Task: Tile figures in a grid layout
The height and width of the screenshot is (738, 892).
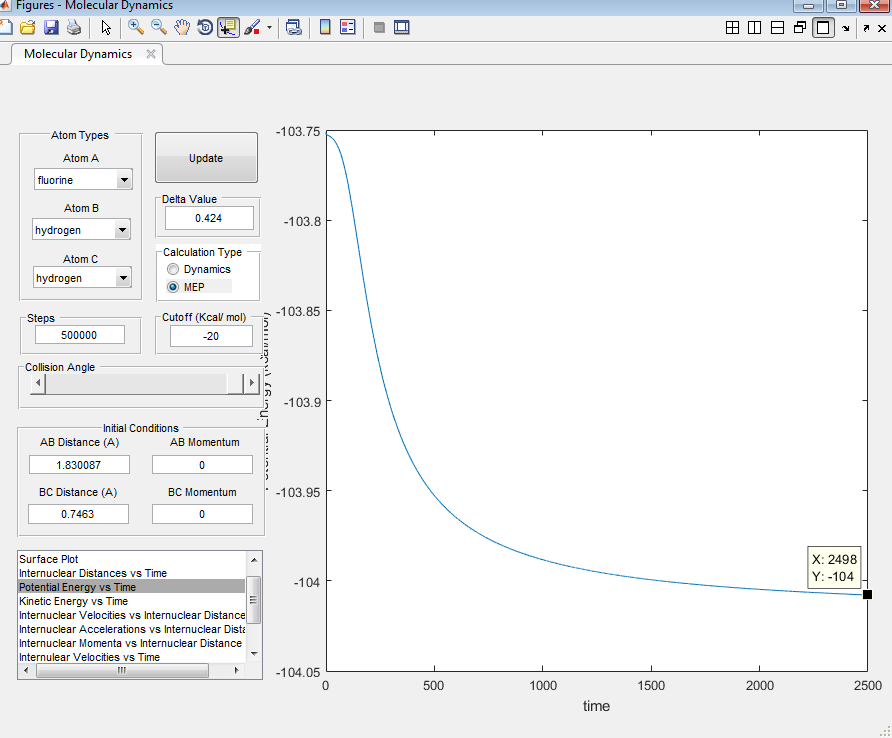Action: [733, 28]
